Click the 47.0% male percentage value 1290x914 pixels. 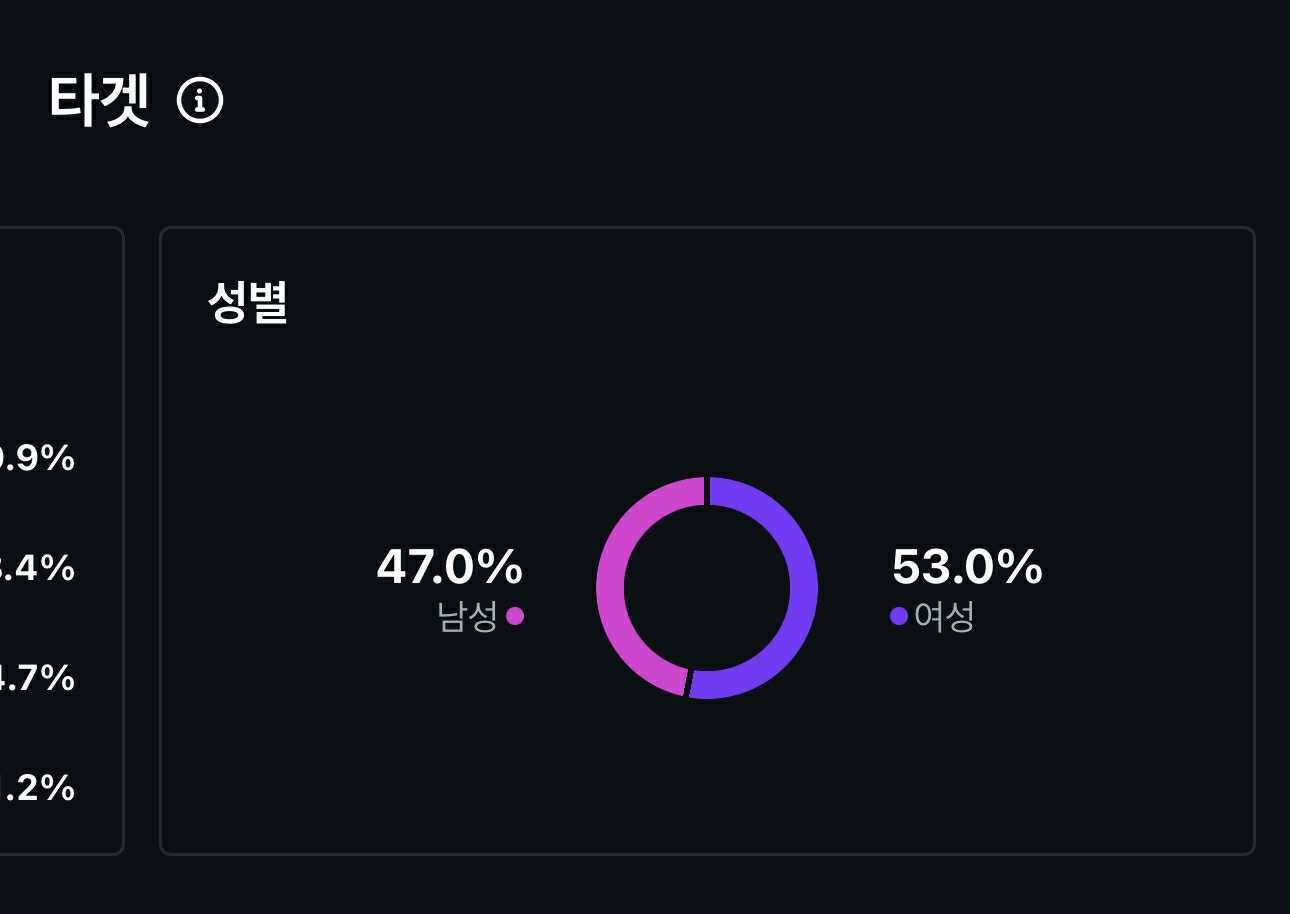(450, 567)
